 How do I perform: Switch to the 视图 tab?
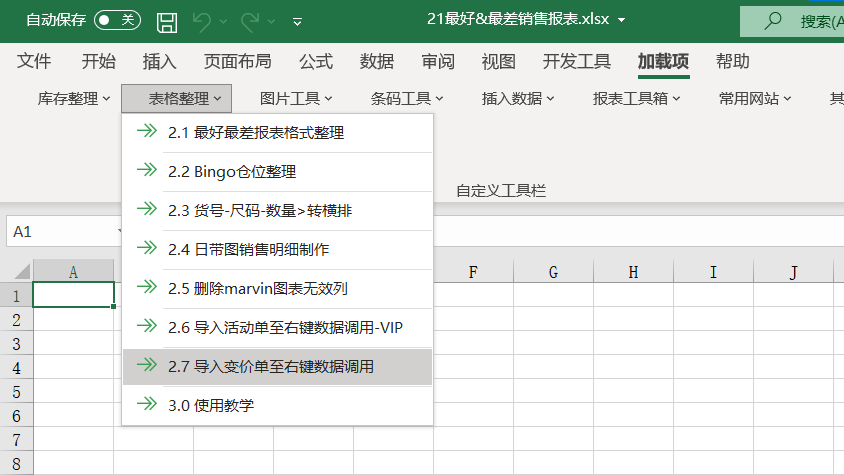coord(498,61)
